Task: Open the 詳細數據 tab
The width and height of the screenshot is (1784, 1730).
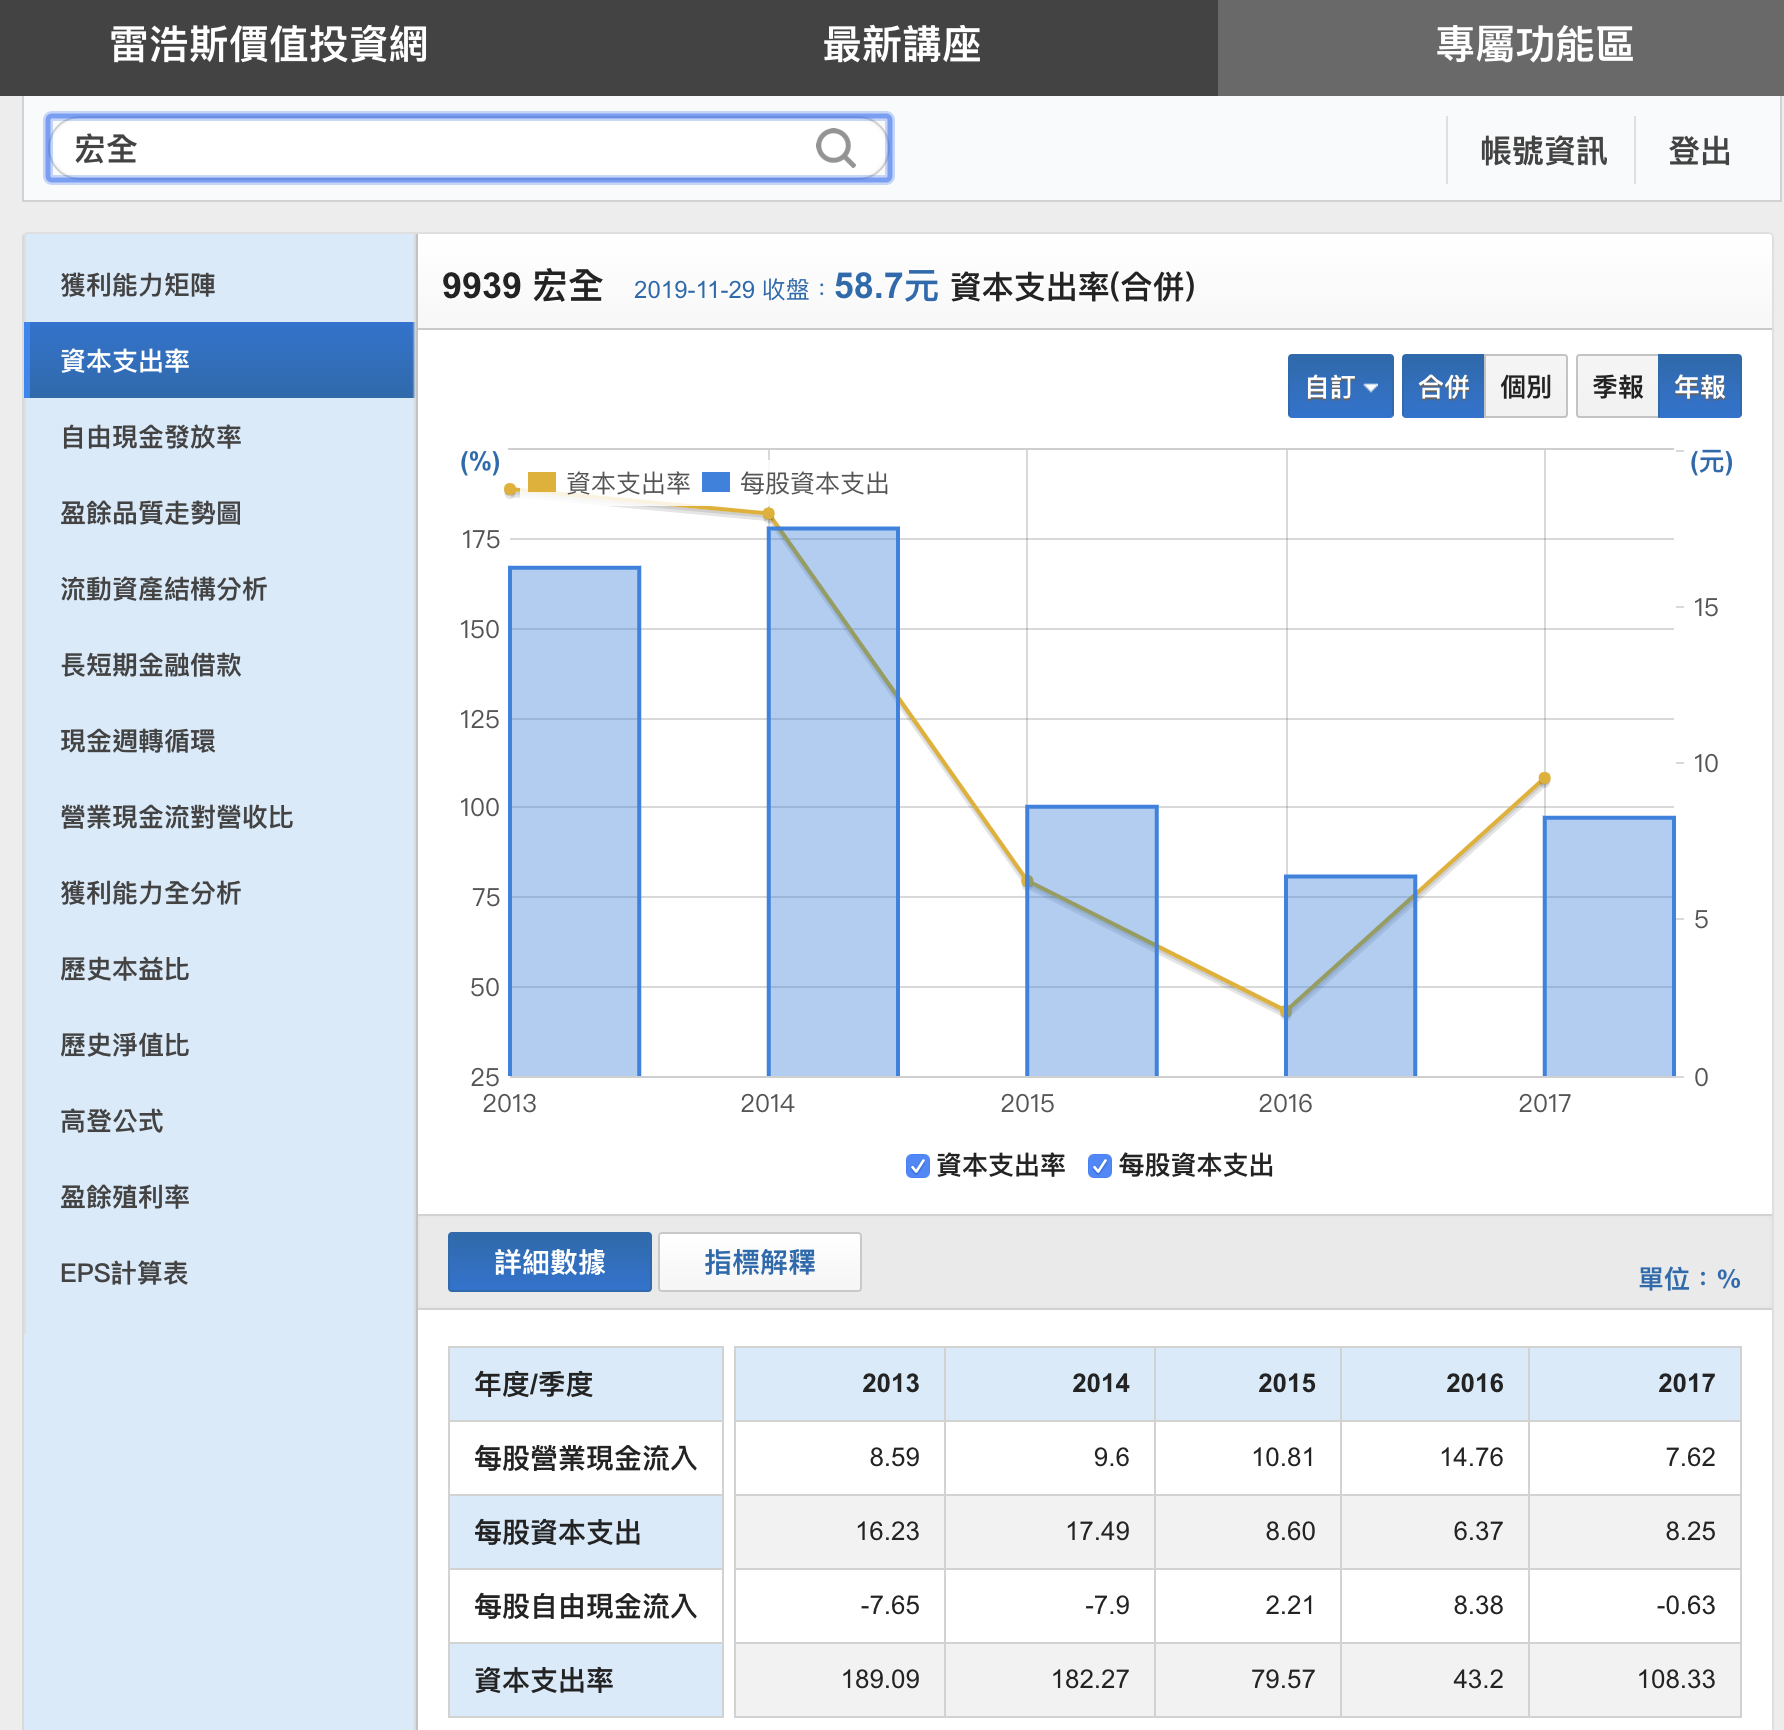Action: point(549,1262)
